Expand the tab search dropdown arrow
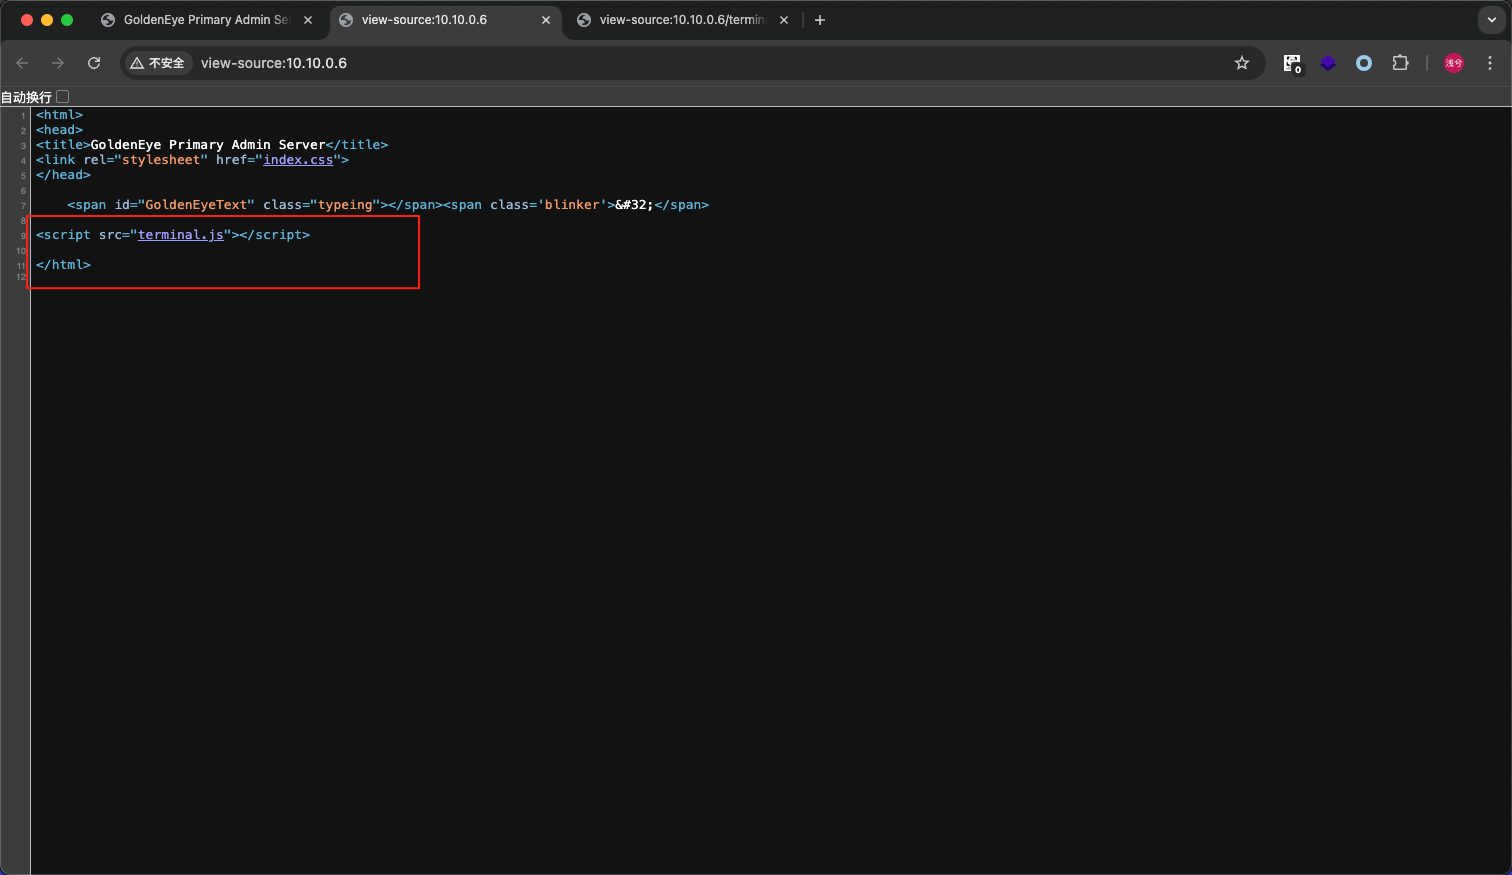Screen dimensions: 1512x875 tap(1491, 20)
